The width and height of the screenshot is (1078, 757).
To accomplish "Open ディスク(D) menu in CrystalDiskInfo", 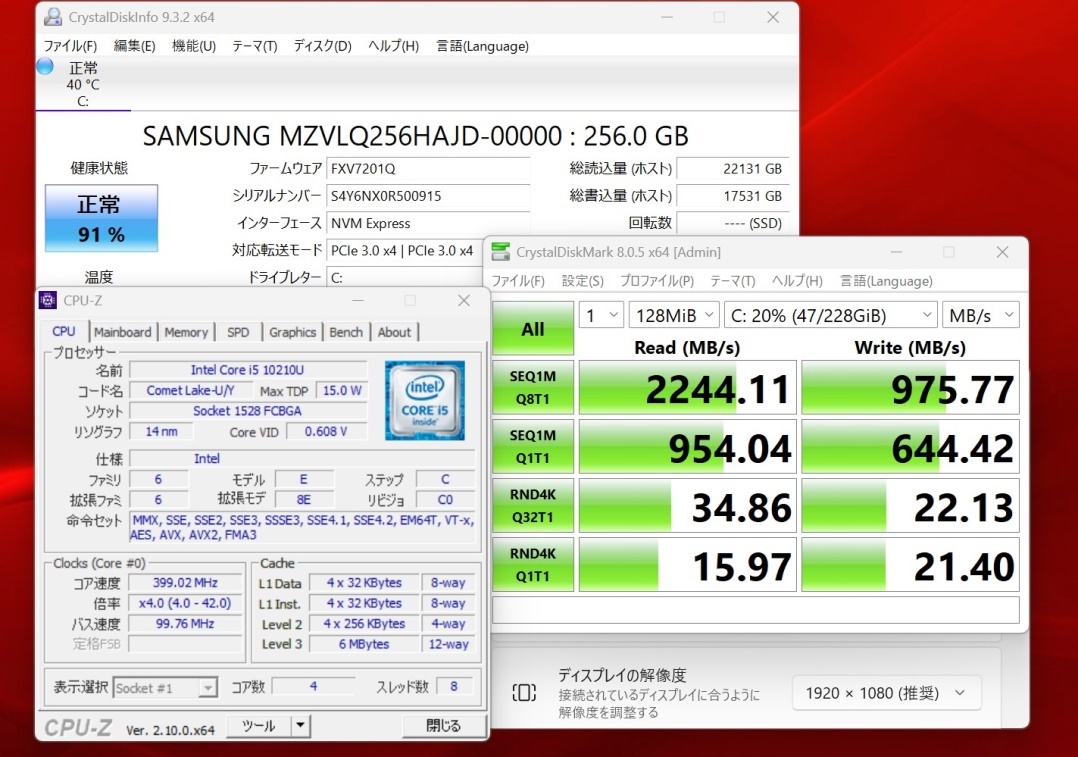I will [322, 46].
